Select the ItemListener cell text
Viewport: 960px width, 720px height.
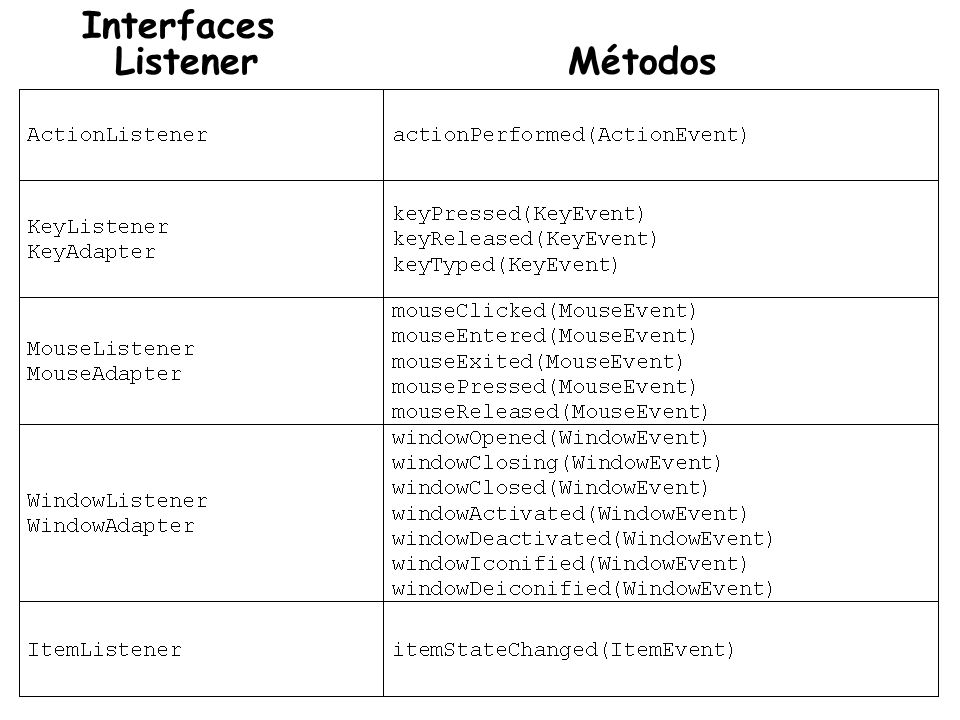pyautogui.click(x=105, y=650)
